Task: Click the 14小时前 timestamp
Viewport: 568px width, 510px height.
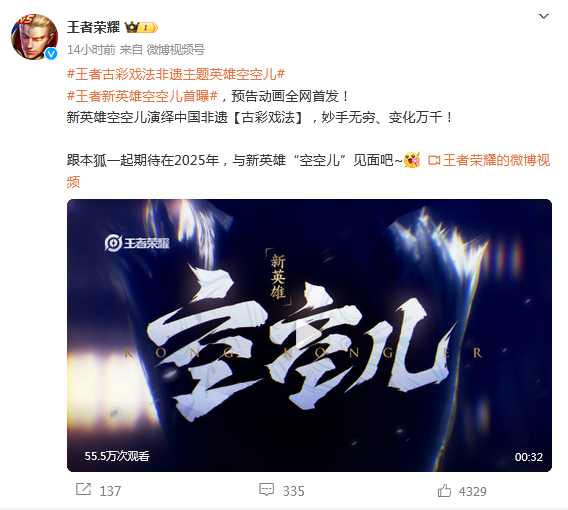Action: (x=91, y=50)
